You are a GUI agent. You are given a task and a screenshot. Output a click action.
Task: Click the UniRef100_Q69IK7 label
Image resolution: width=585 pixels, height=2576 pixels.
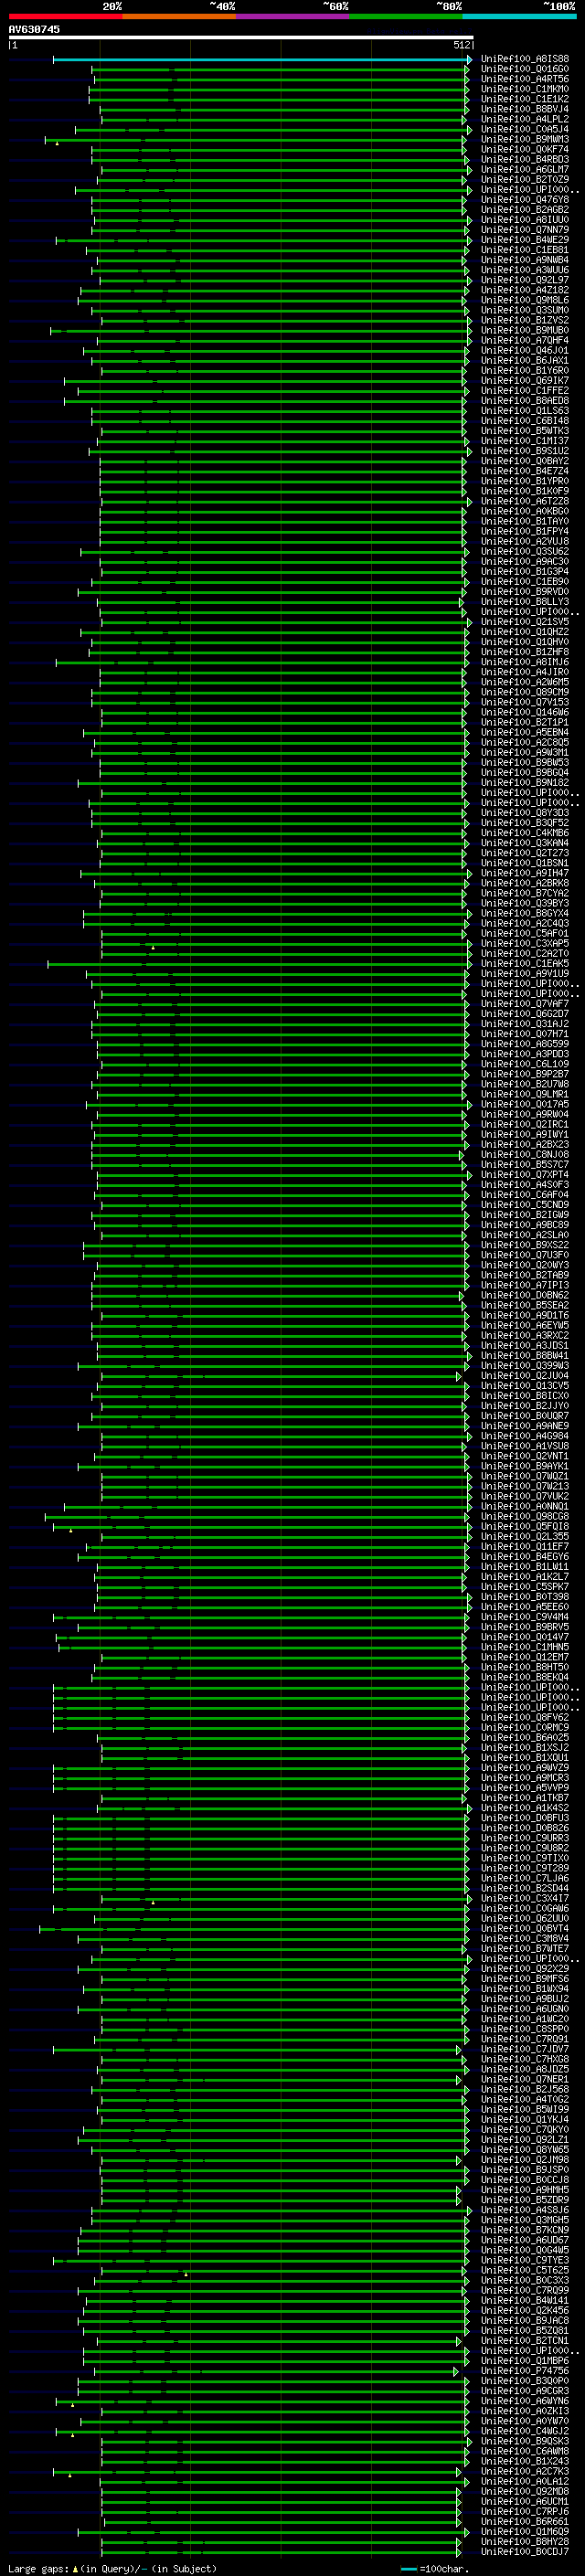(x=525, y=381)
